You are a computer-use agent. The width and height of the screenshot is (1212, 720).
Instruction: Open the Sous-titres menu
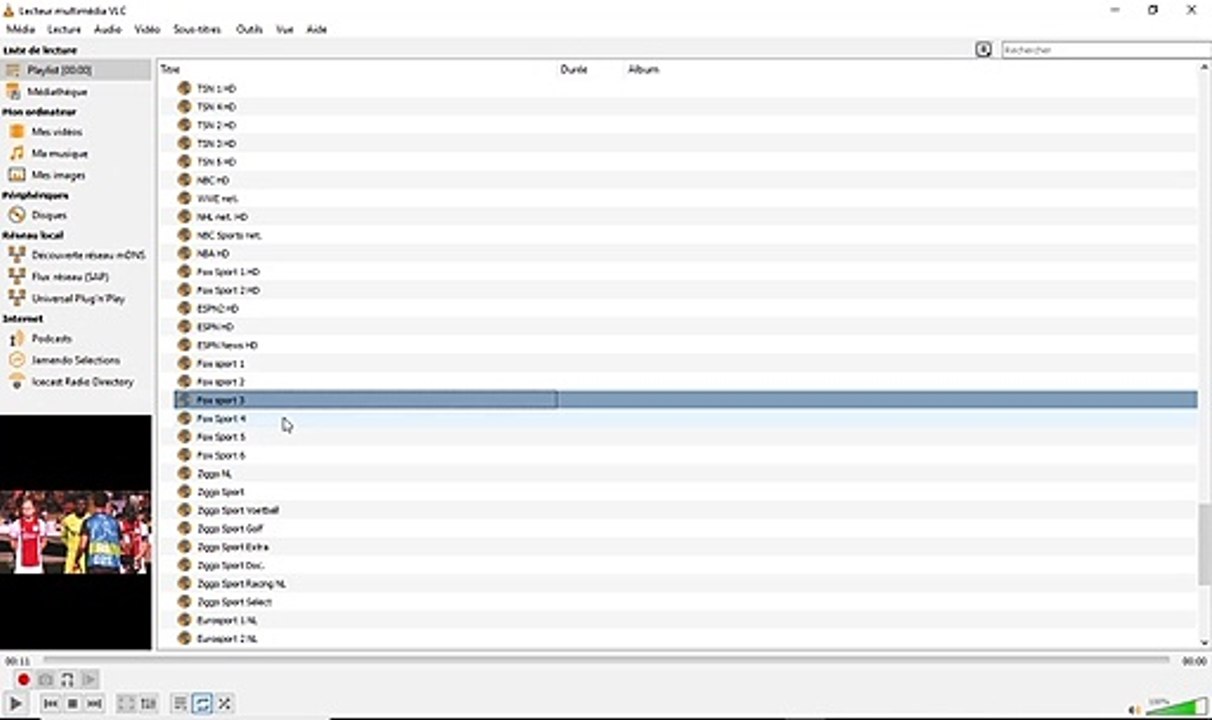pyautogui.click(x=197, y=29)
